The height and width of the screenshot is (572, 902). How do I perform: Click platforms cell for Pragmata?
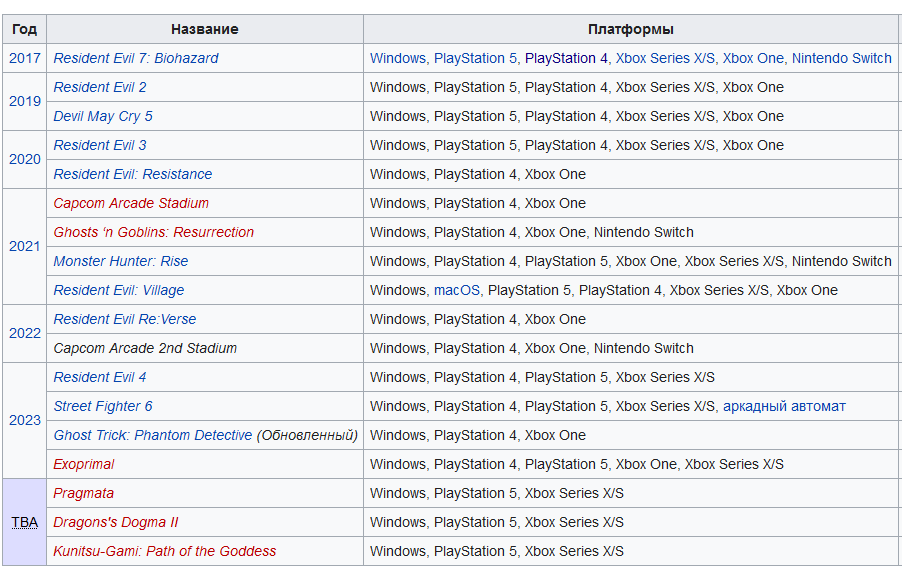click(630, 493)
